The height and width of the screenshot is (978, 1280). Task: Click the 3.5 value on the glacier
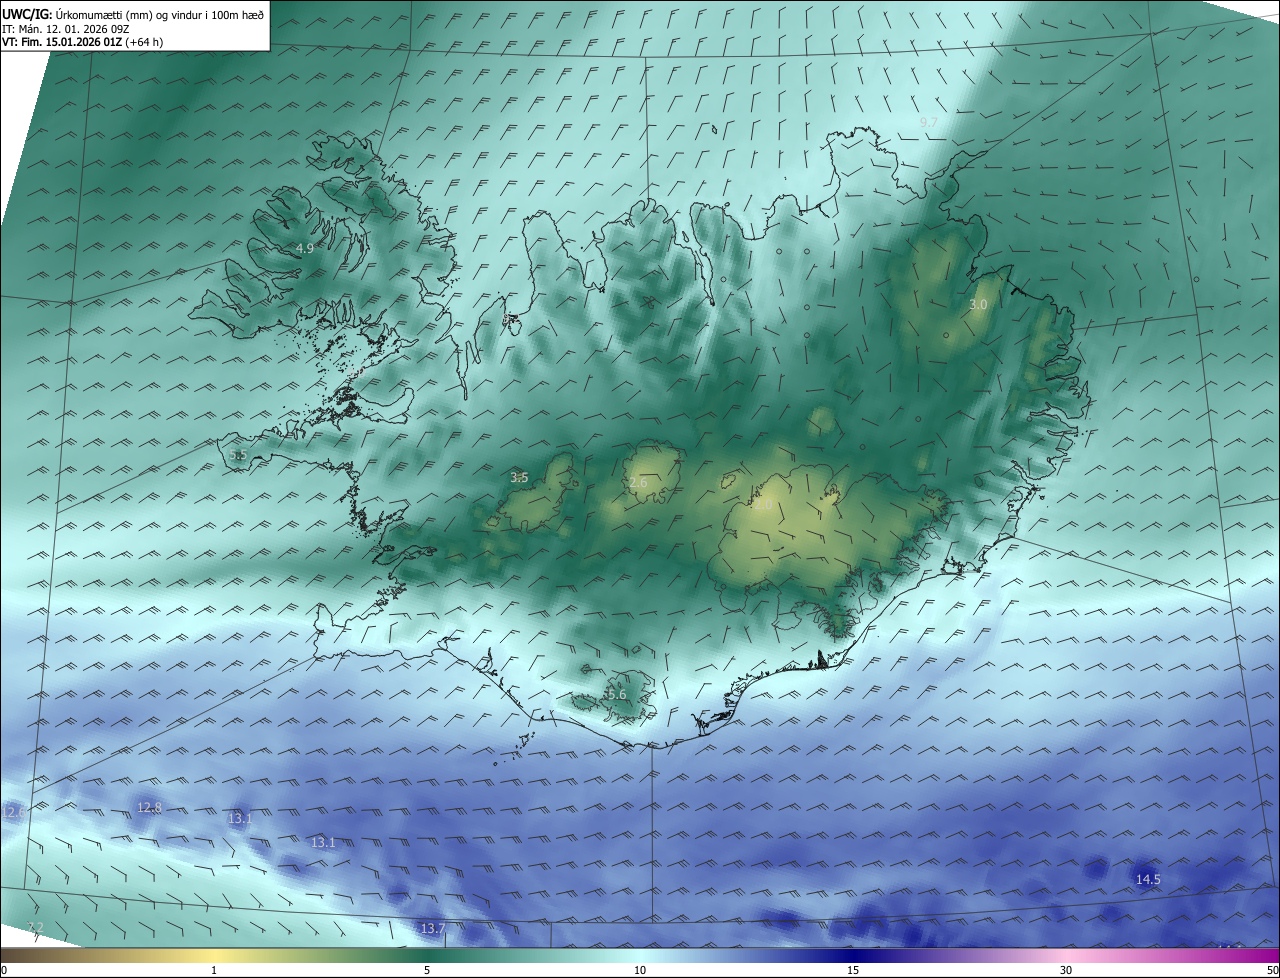519,478
